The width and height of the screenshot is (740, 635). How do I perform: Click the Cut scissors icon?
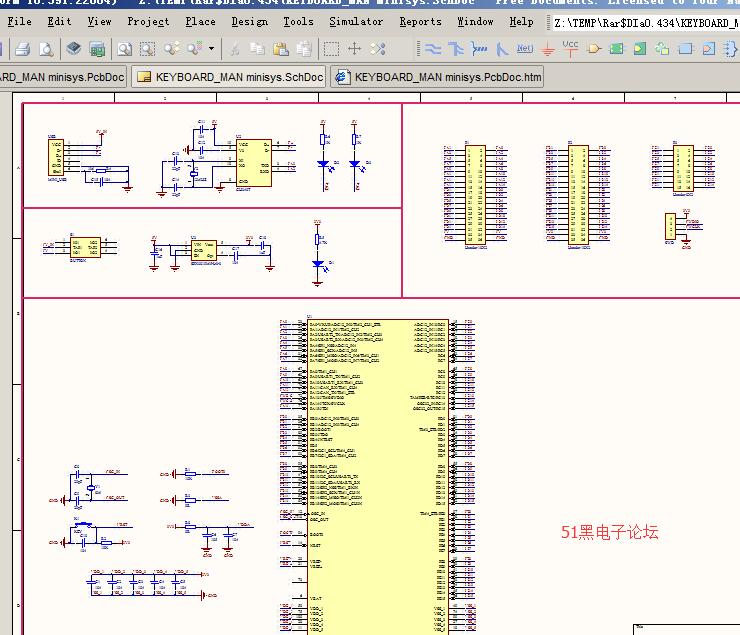234,49
